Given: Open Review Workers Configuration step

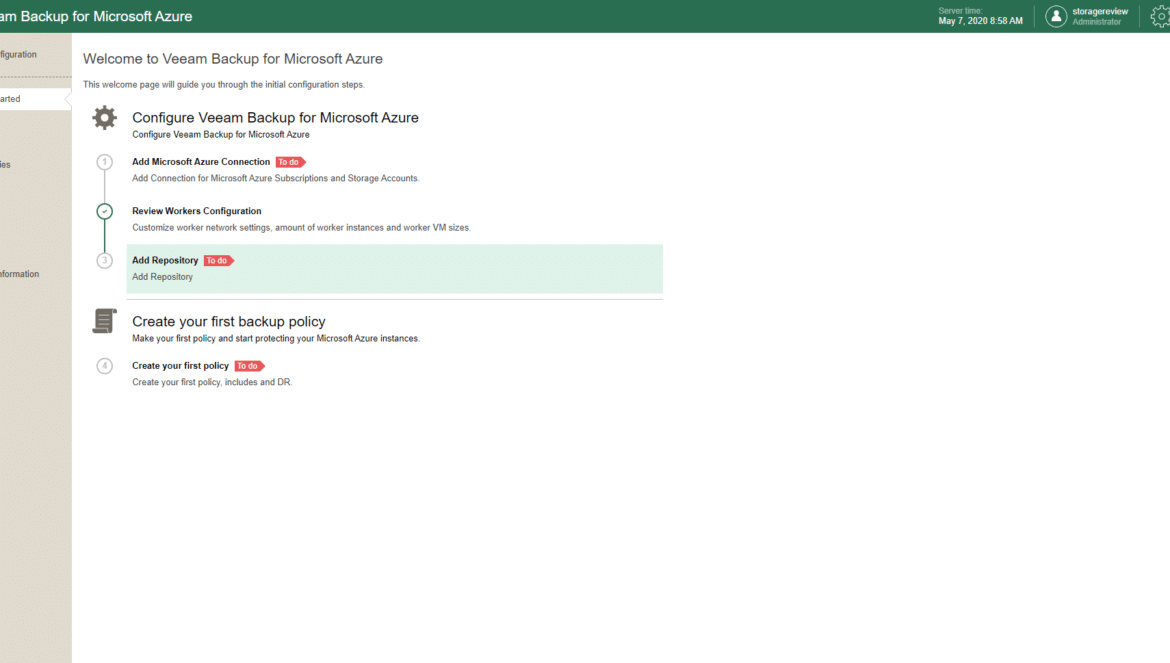Looking at the screenshot, I should [197, 211].
